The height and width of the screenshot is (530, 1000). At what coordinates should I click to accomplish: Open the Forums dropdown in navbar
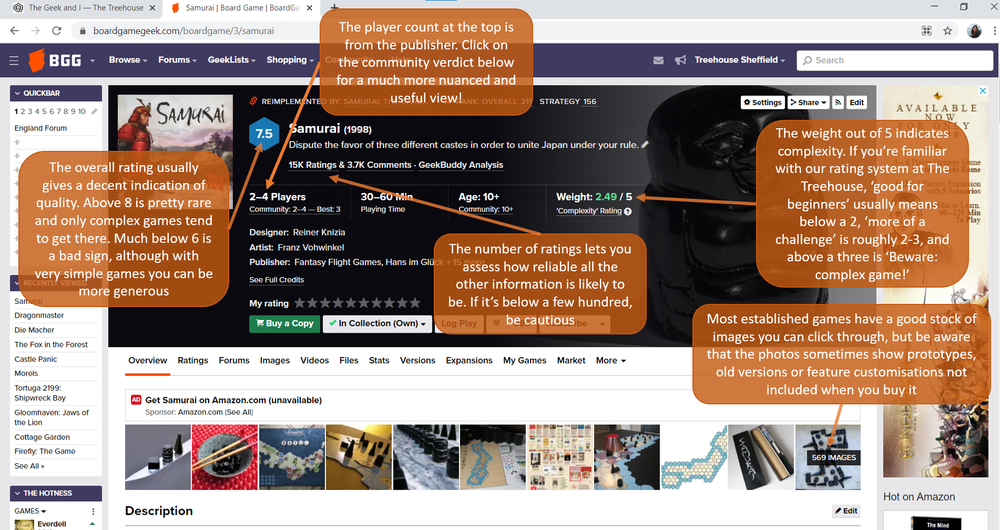[x=177, y=60]
